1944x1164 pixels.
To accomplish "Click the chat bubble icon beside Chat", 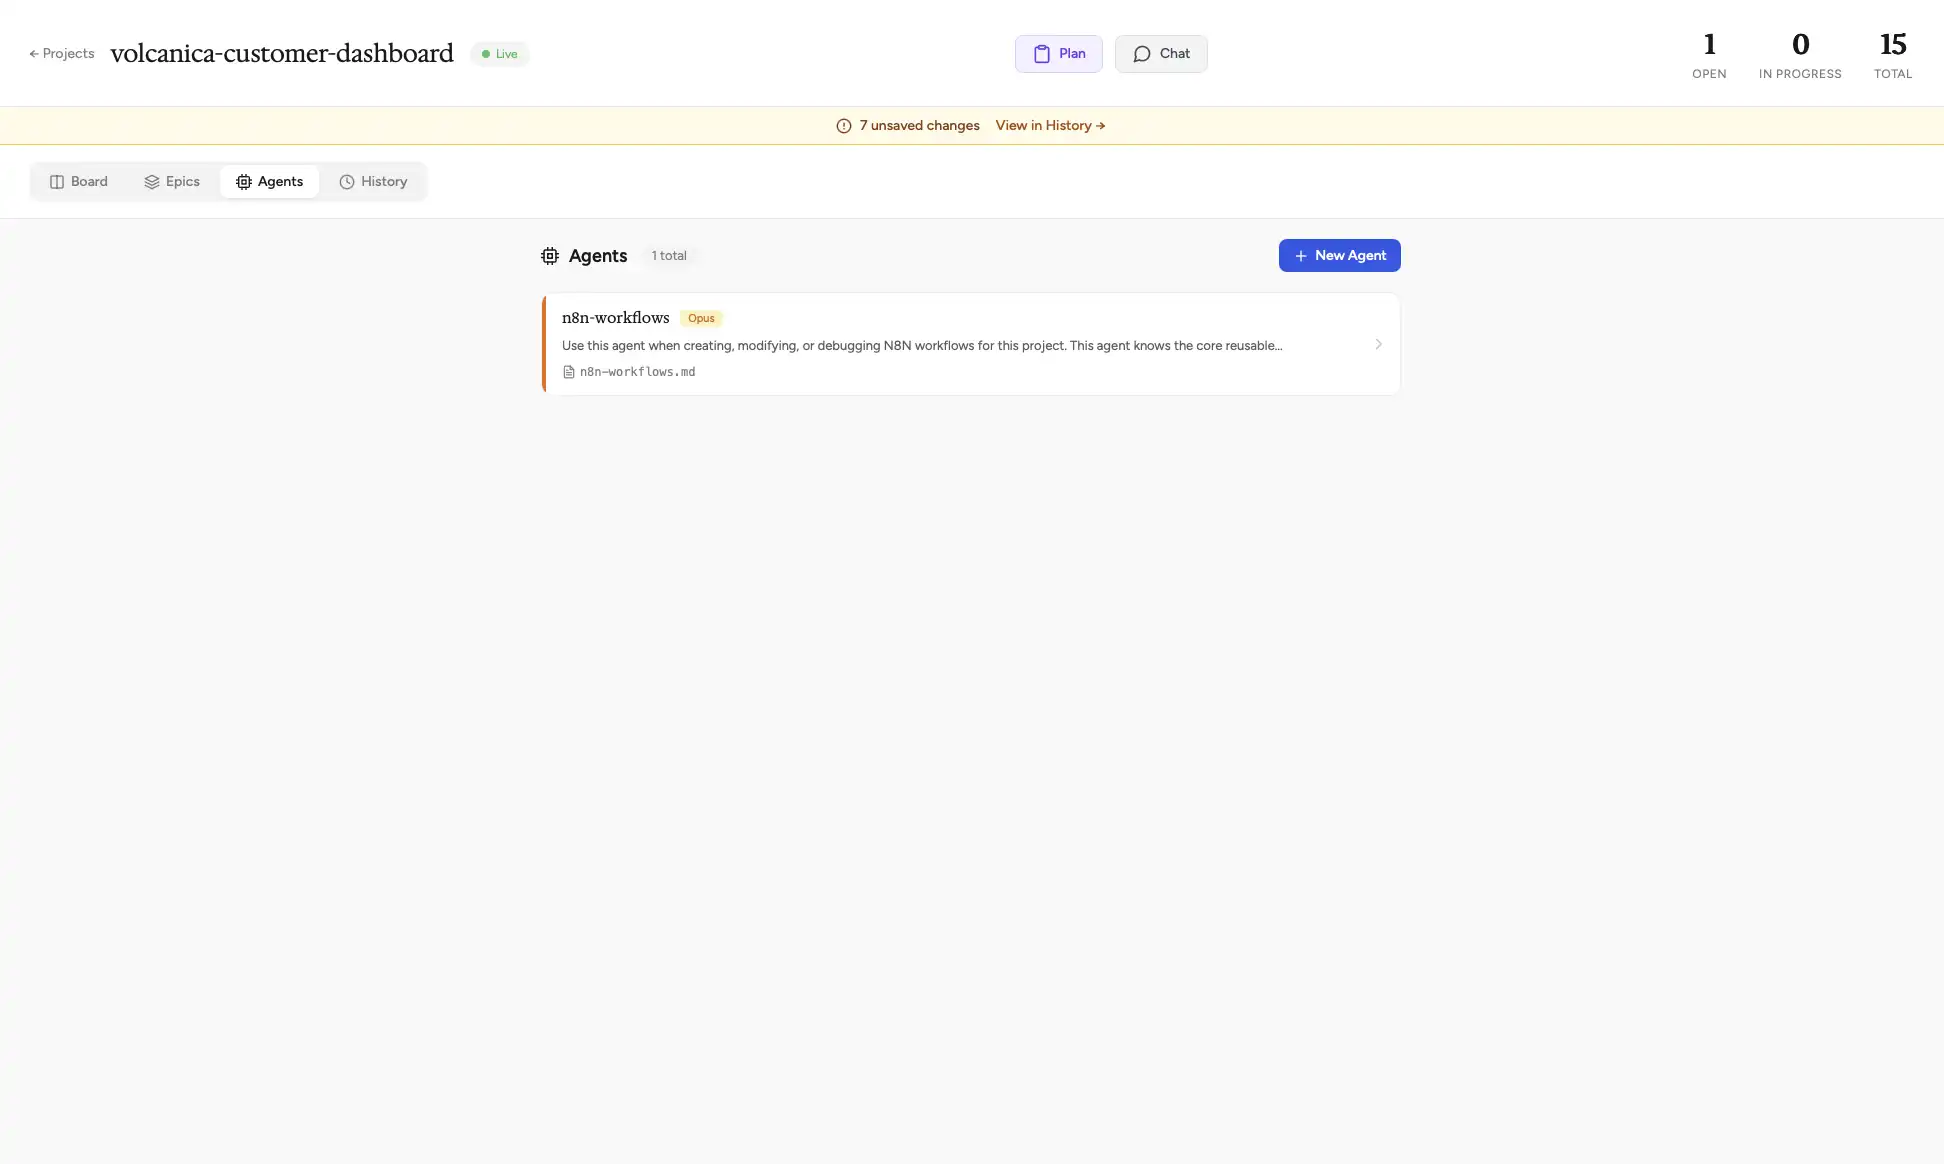I will (1140, 53).
